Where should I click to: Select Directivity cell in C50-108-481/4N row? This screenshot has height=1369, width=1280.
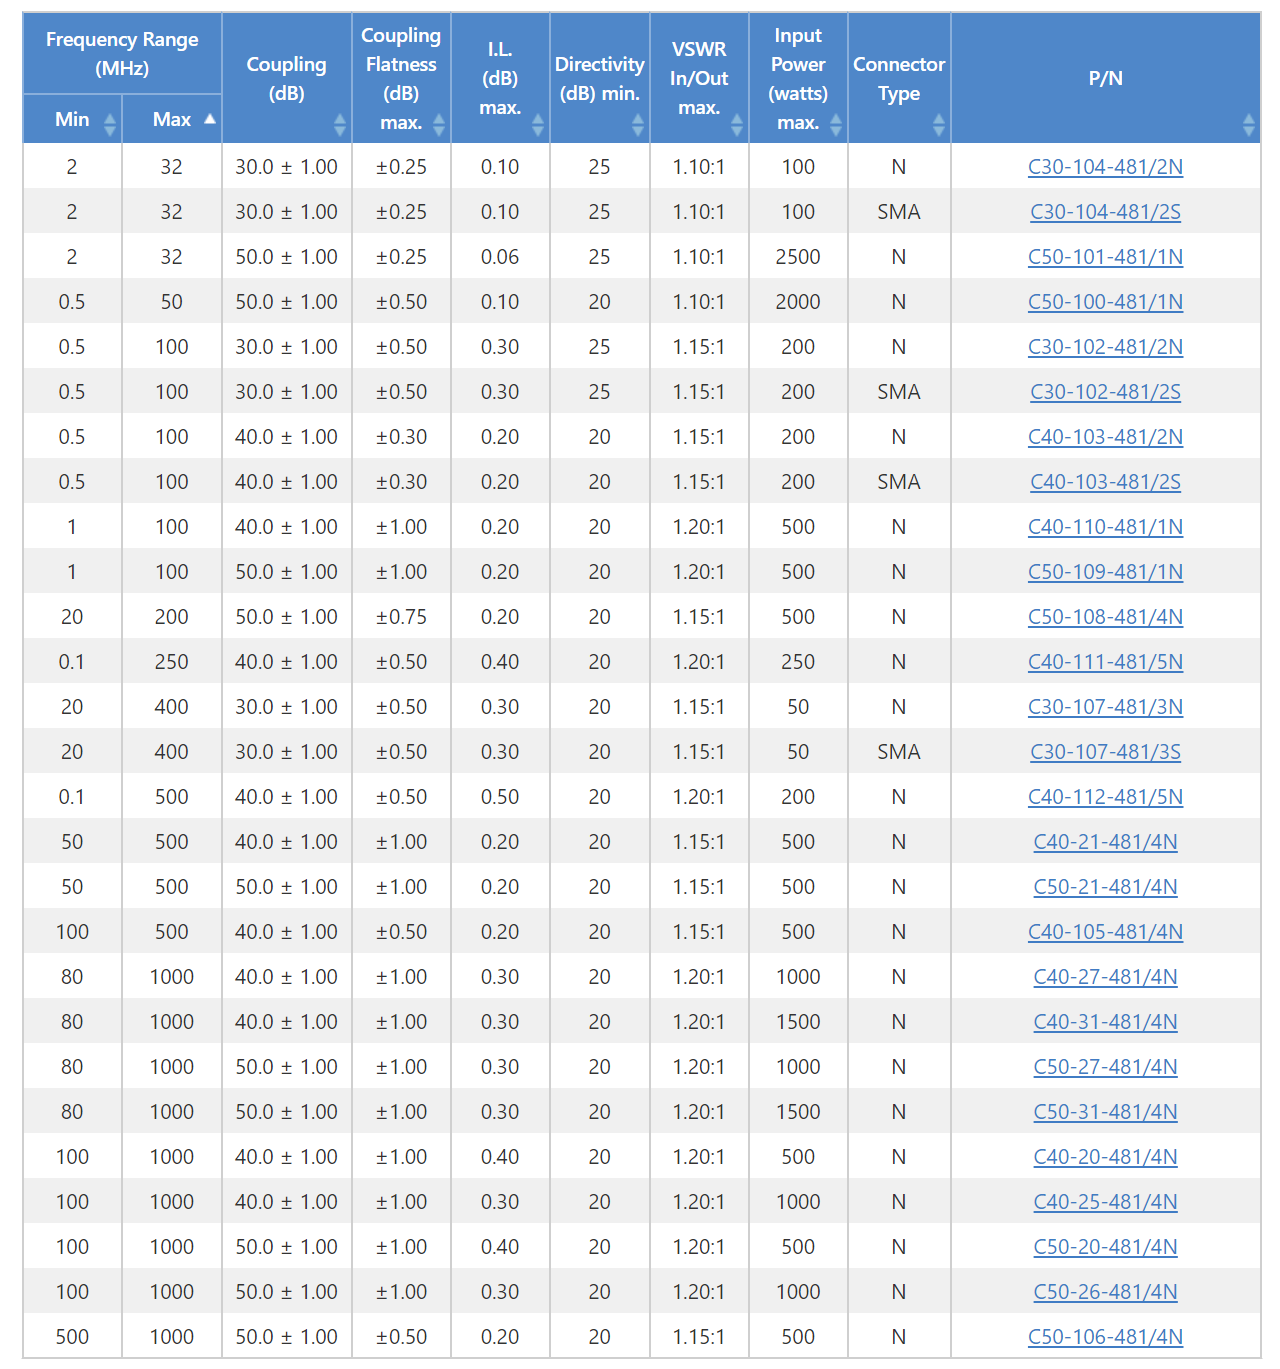(x=599, y=617)
